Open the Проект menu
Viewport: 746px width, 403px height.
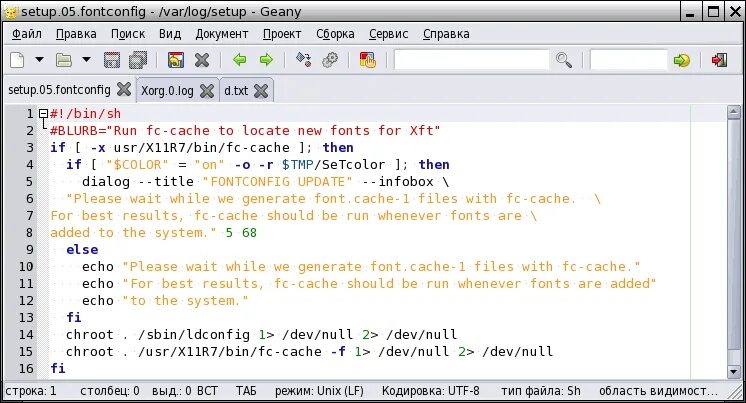(282, 34)
